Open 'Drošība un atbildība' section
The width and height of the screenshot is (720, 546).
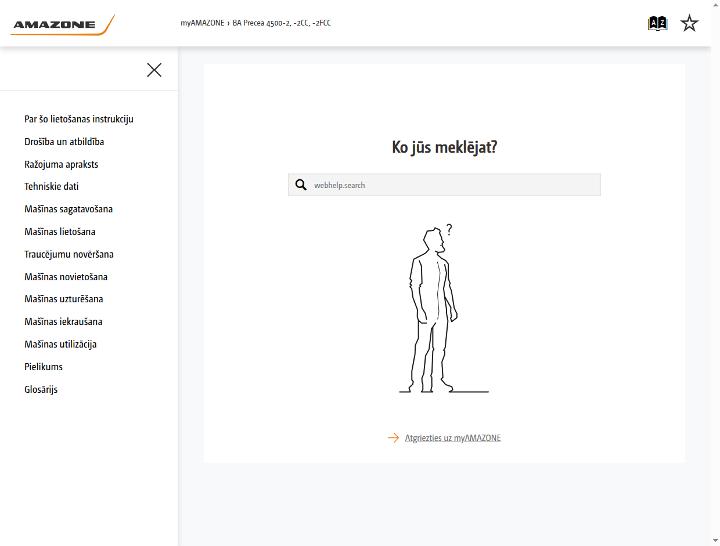64,141
